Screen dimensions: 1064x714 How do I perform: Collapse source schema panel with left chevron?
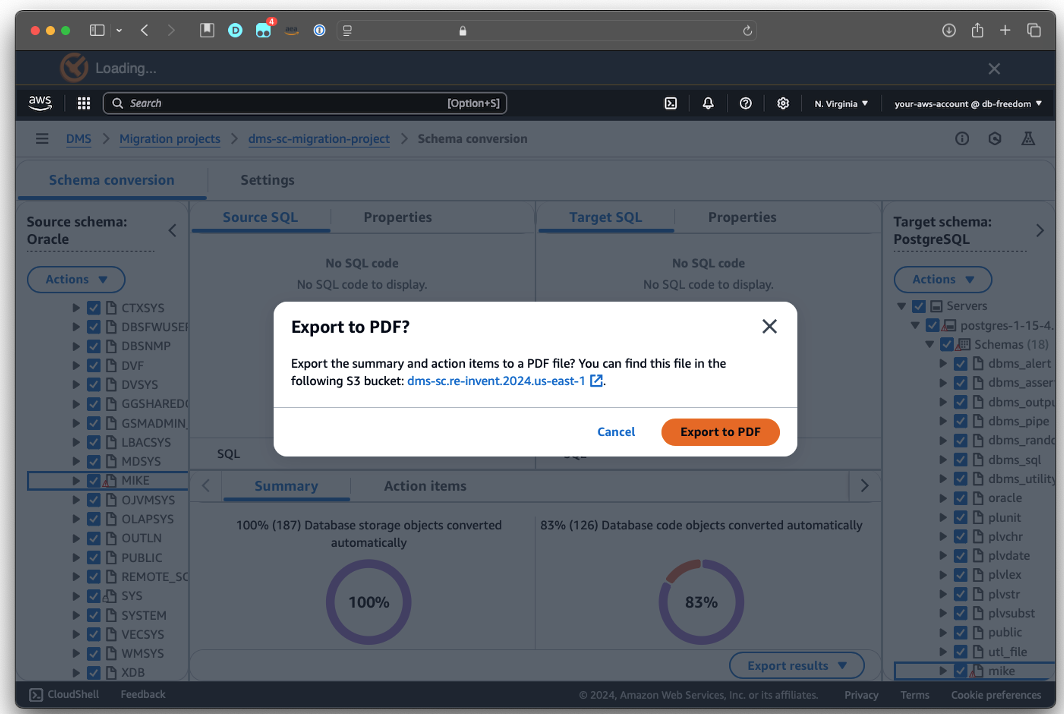172,231
